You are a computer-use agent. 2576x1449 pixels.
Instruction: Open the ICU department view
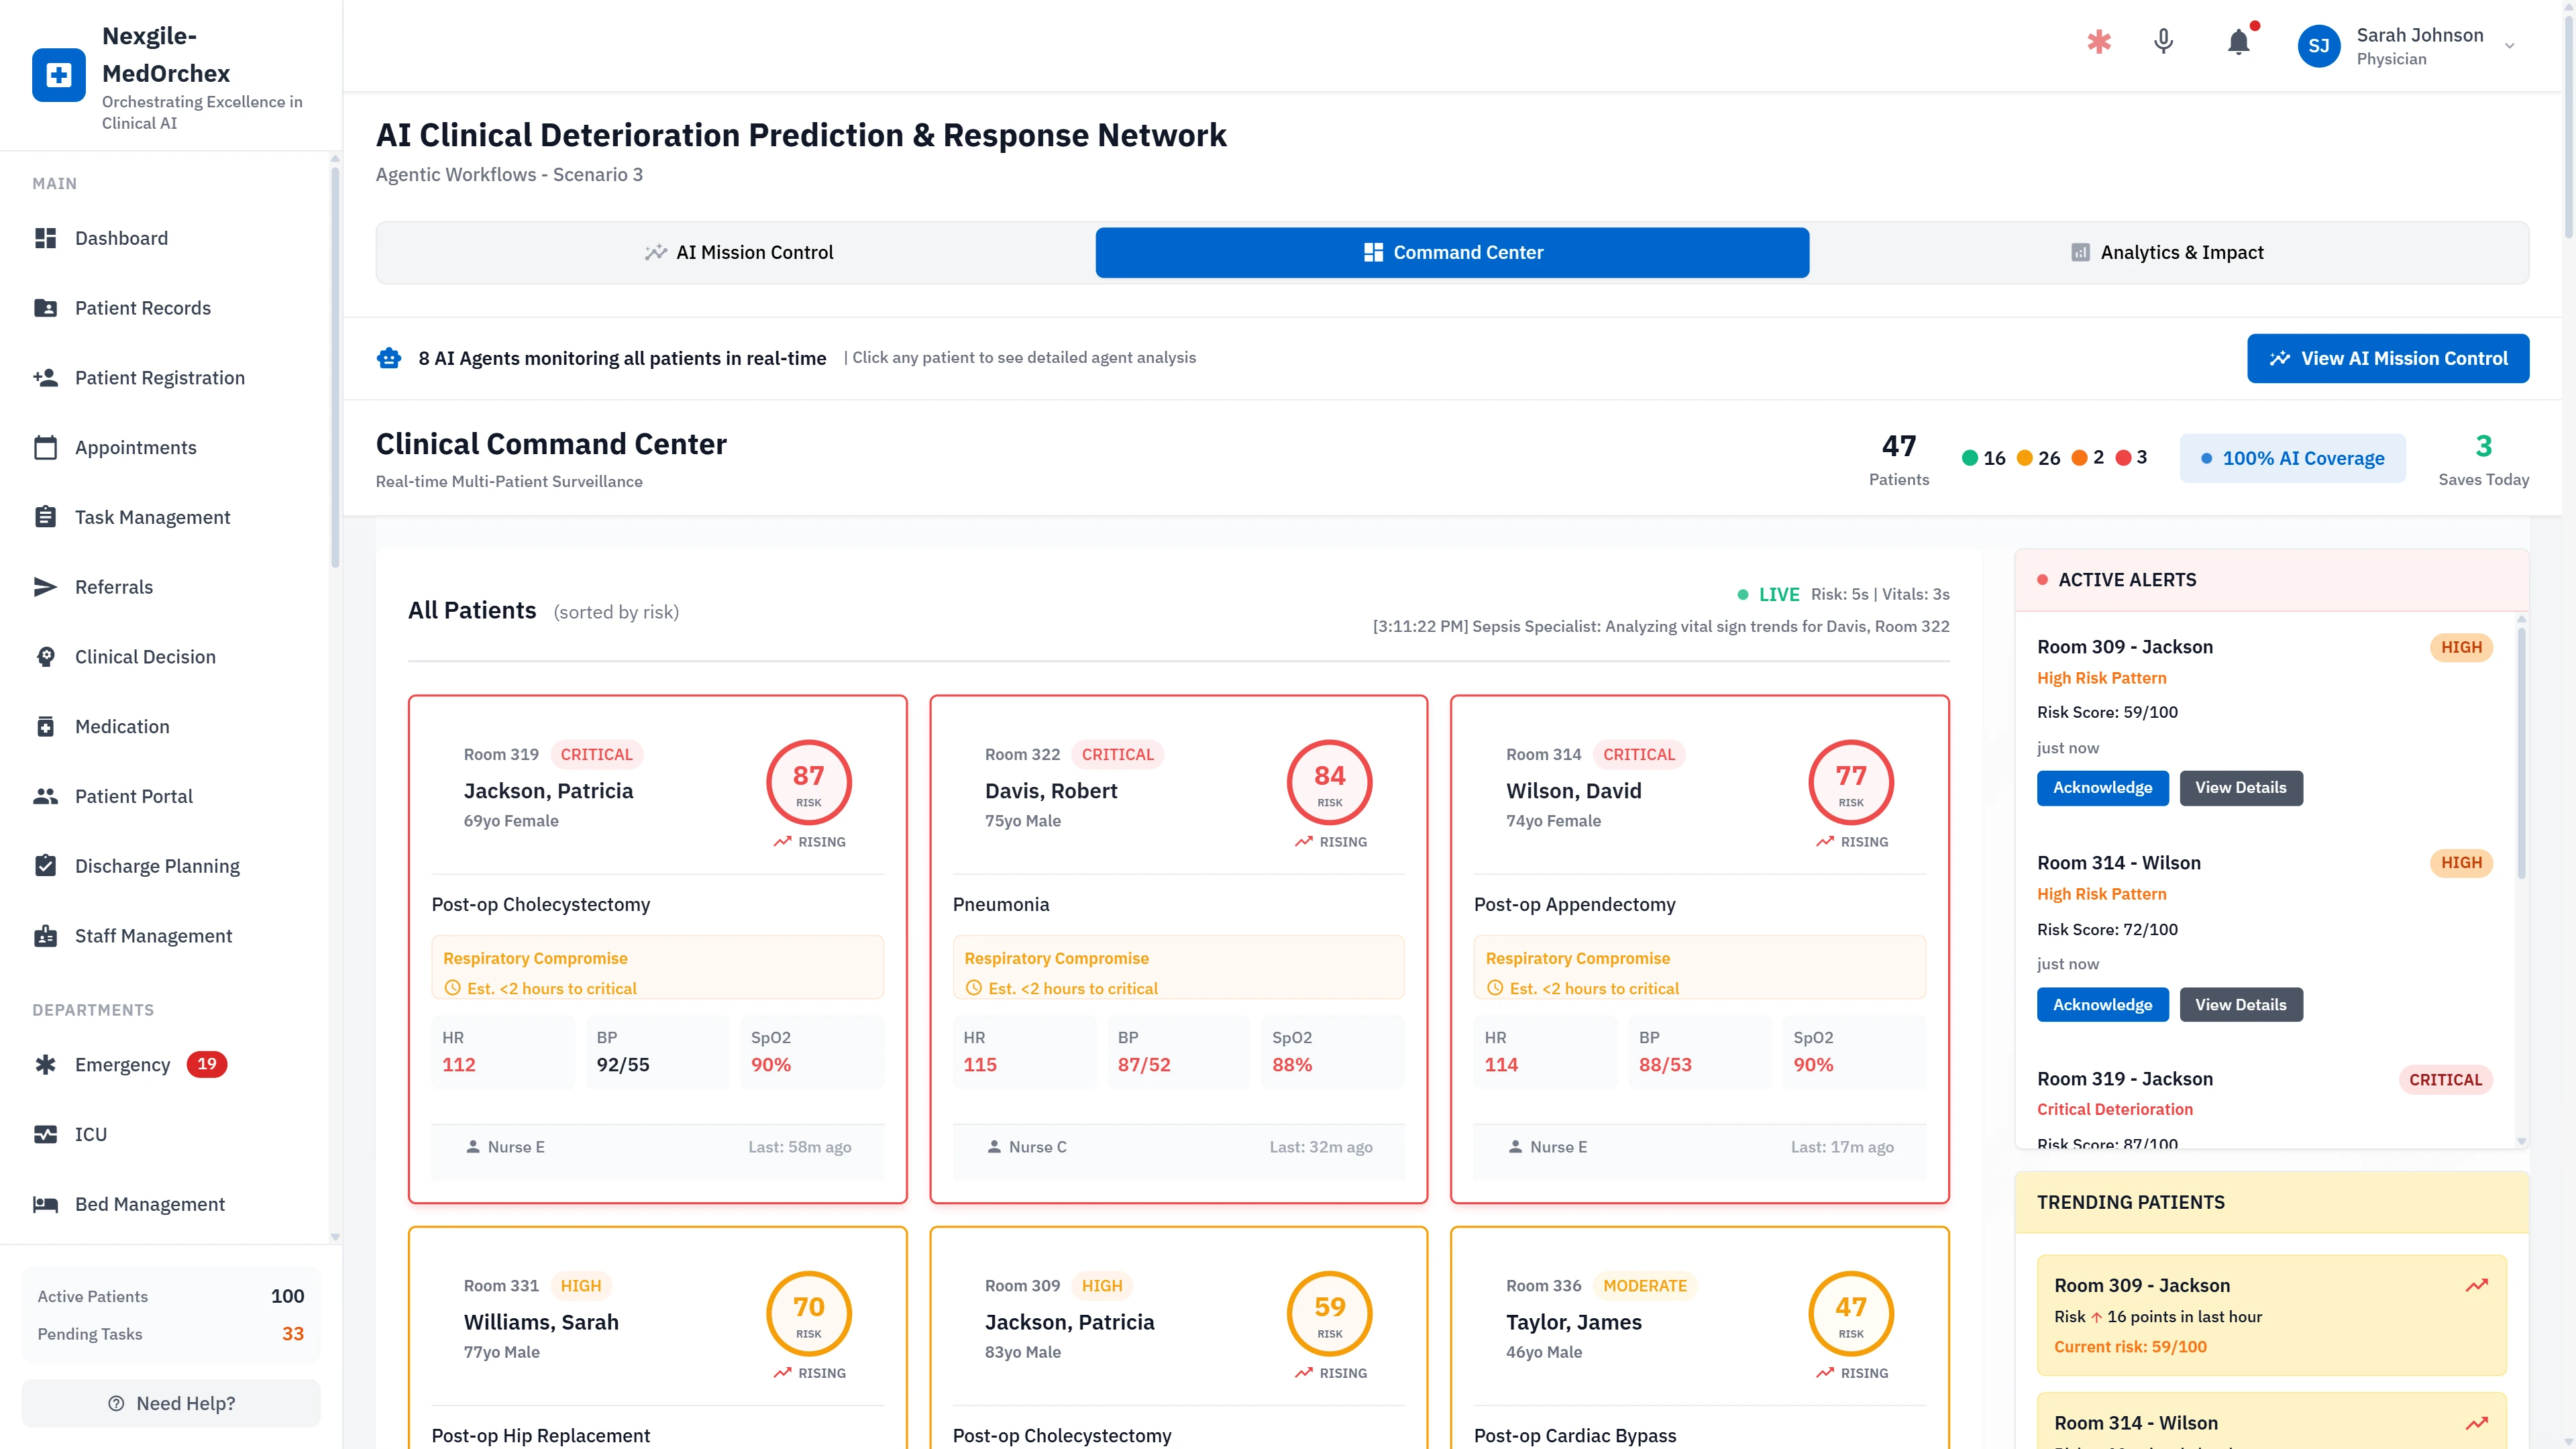click(90, 1134)
